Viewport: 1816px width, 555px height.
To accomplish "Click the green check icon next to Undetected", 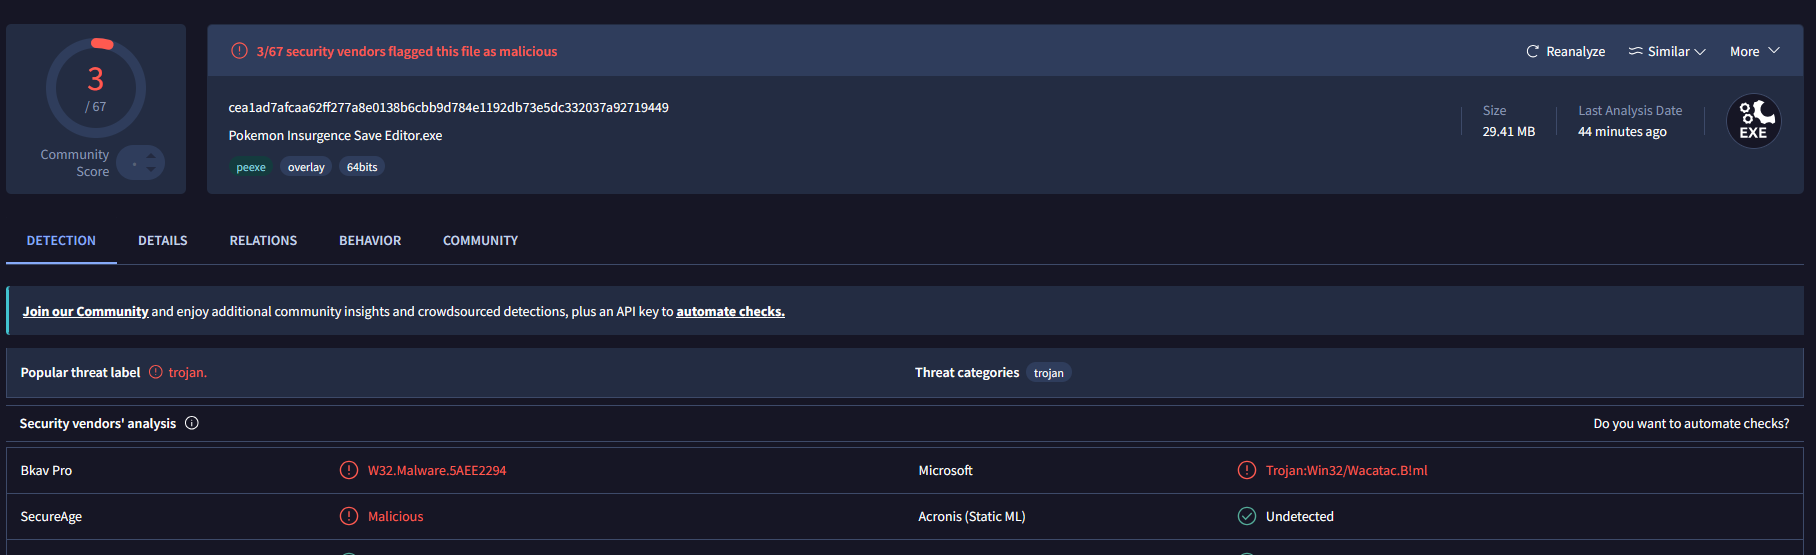I will 1247,516.
